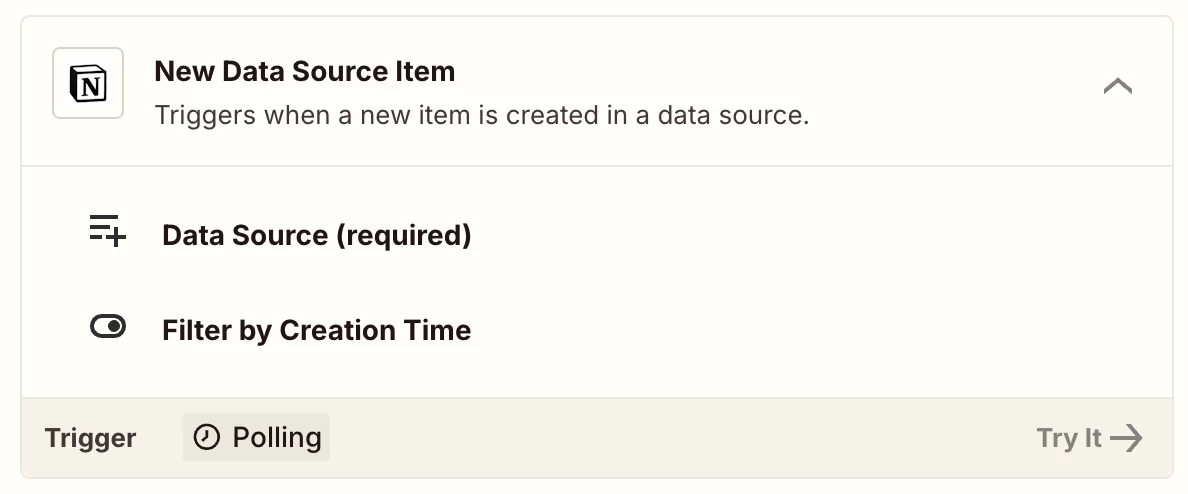This screenshot has height=494, width=1188.
Task: Click the words "Creation Time" in the filter row
Action: click(x=375, y=331)
